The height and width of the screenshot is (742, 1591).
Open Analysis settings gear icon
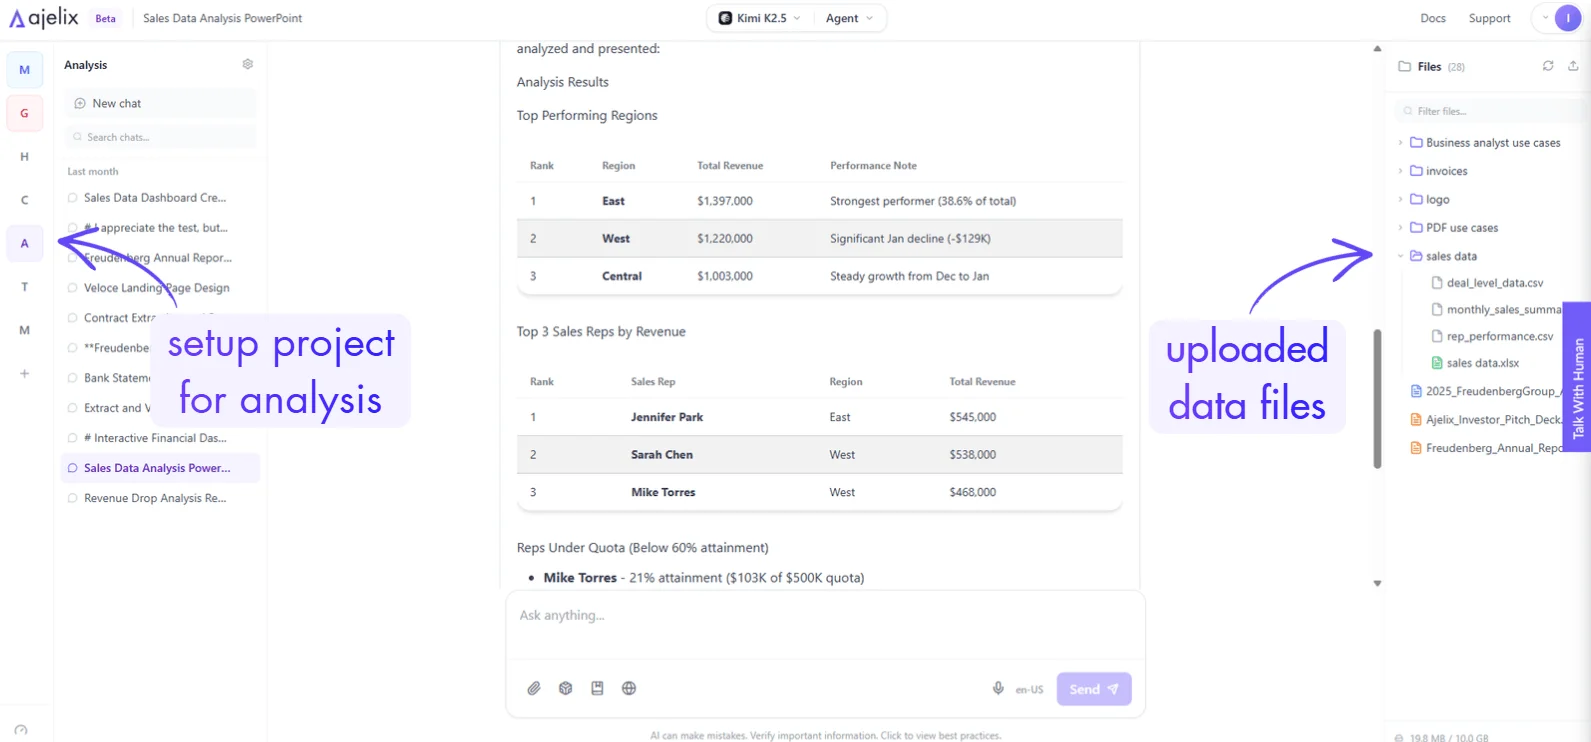(x=248, y=65)
